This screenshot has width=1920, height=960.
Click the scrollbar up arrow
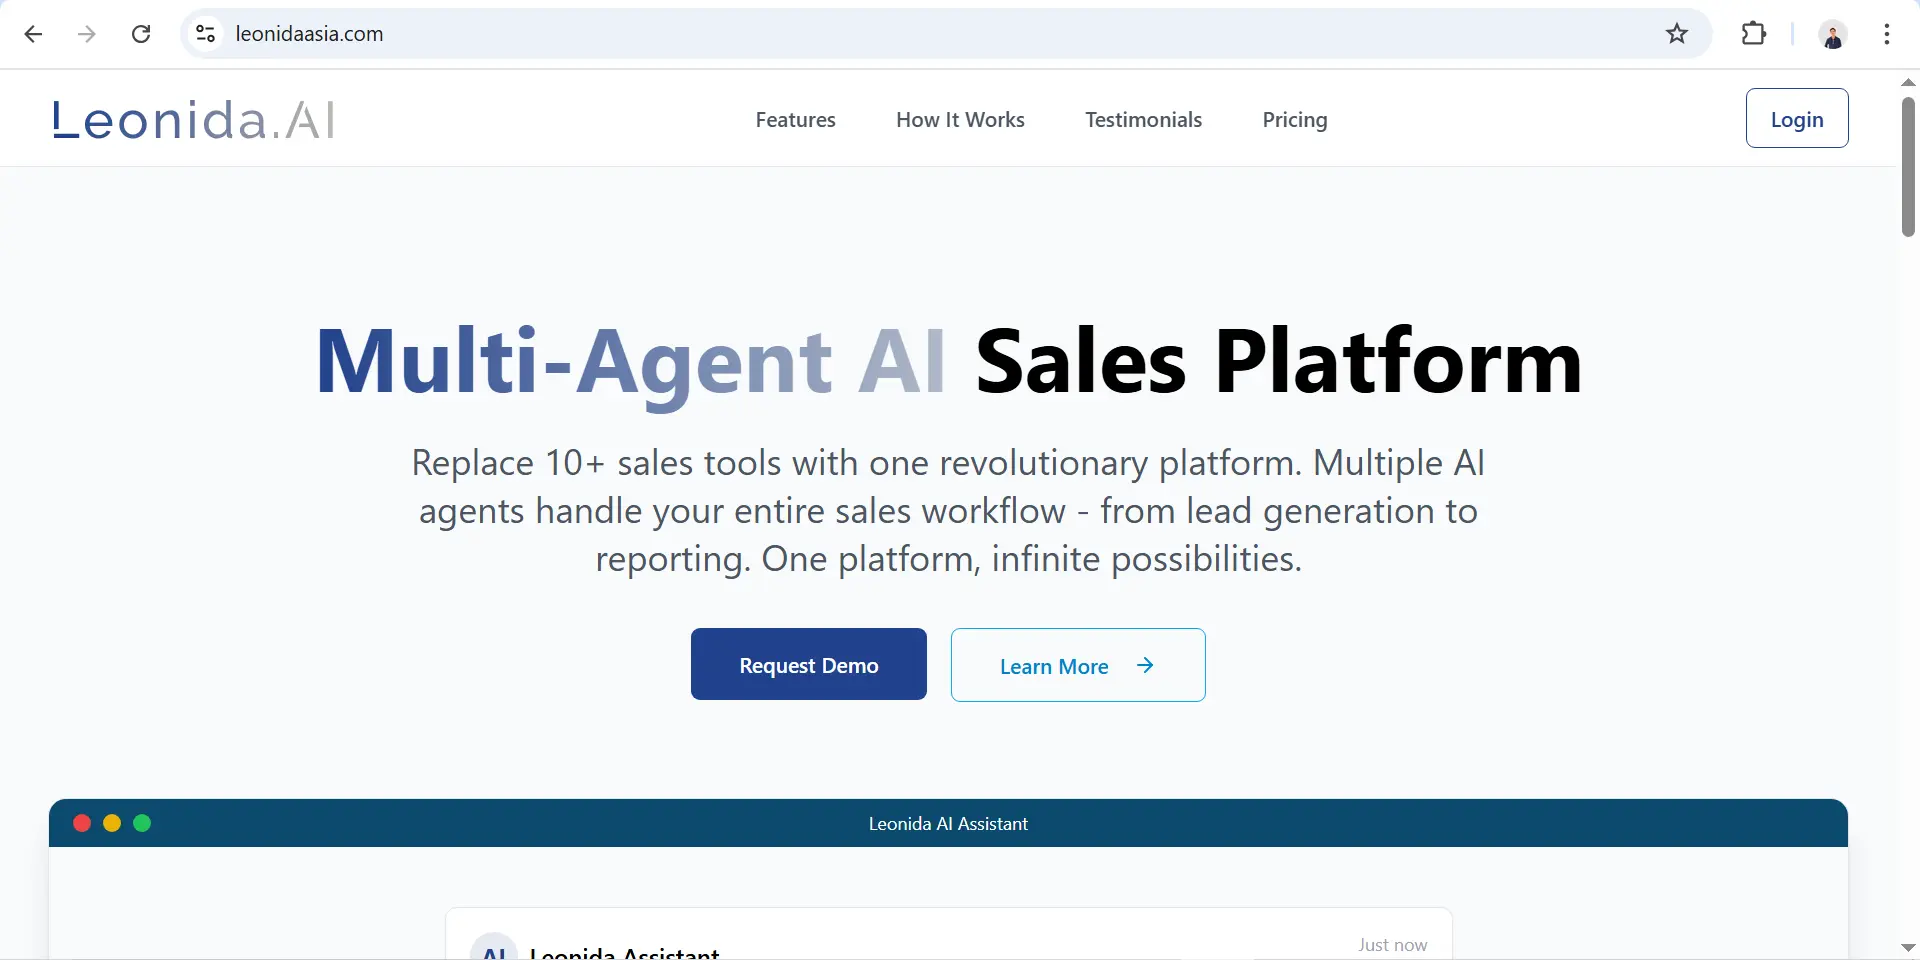click(x=1908, y=82)
